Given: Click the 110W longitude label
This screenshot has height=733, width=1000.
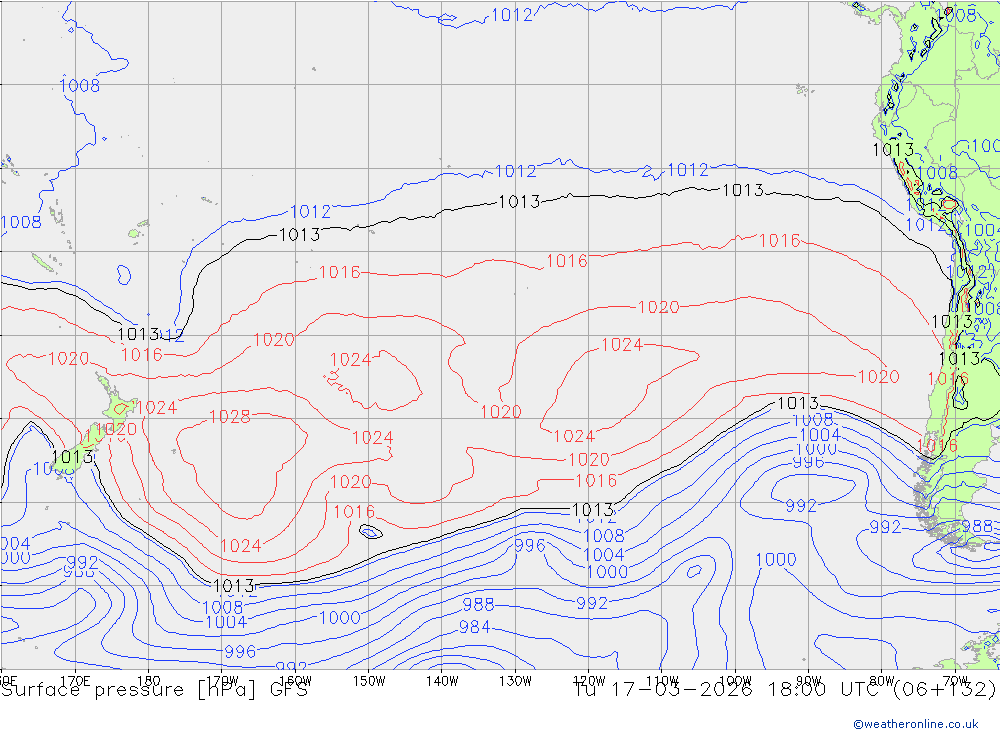Looking at the screenshot, I should [662, 681].
